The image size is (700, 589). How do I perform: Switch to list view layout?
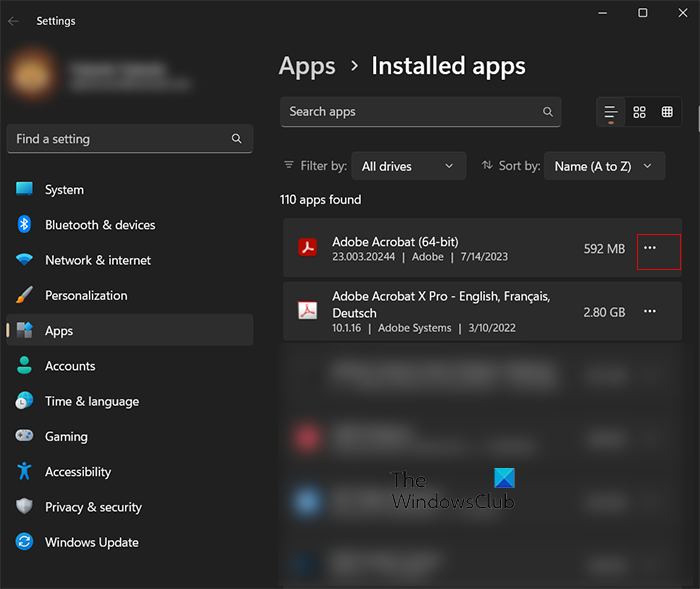[x=610, y=112]
